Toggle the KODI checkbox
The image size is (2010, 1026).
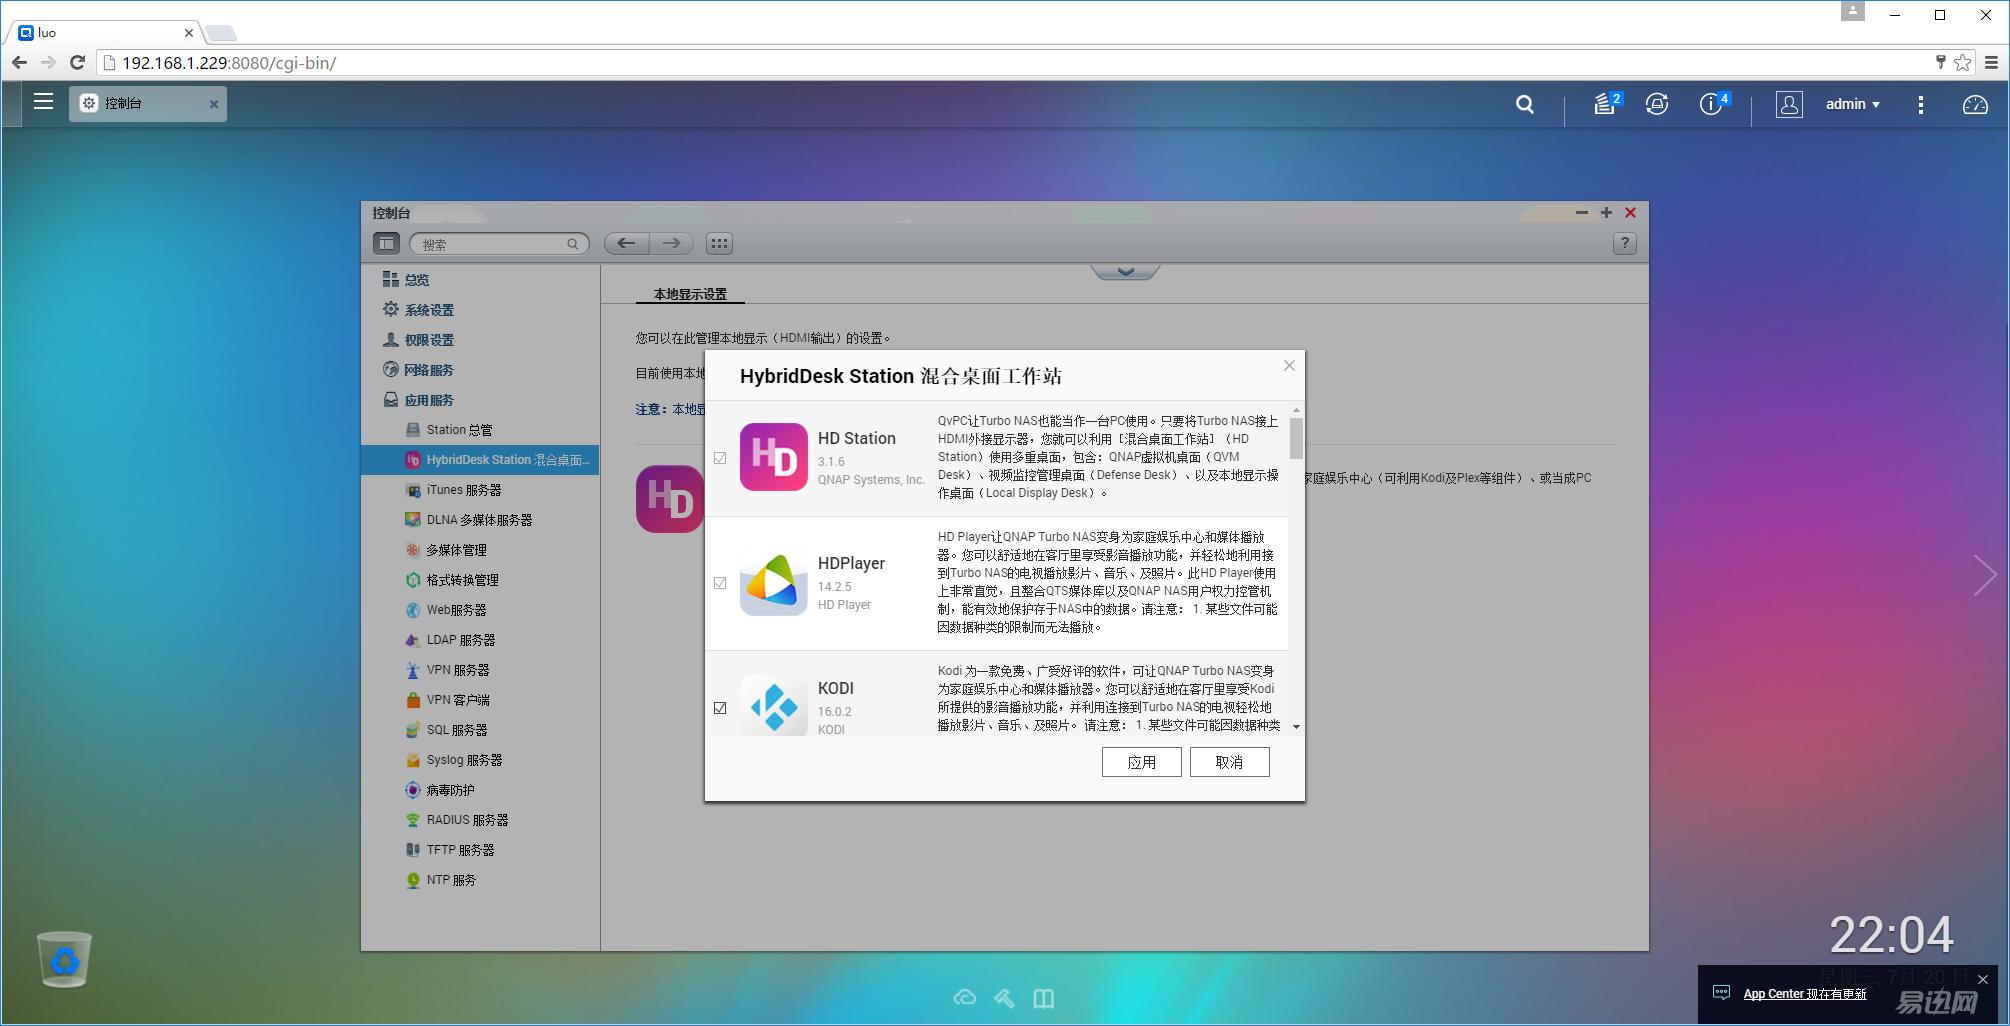[720, 708]
